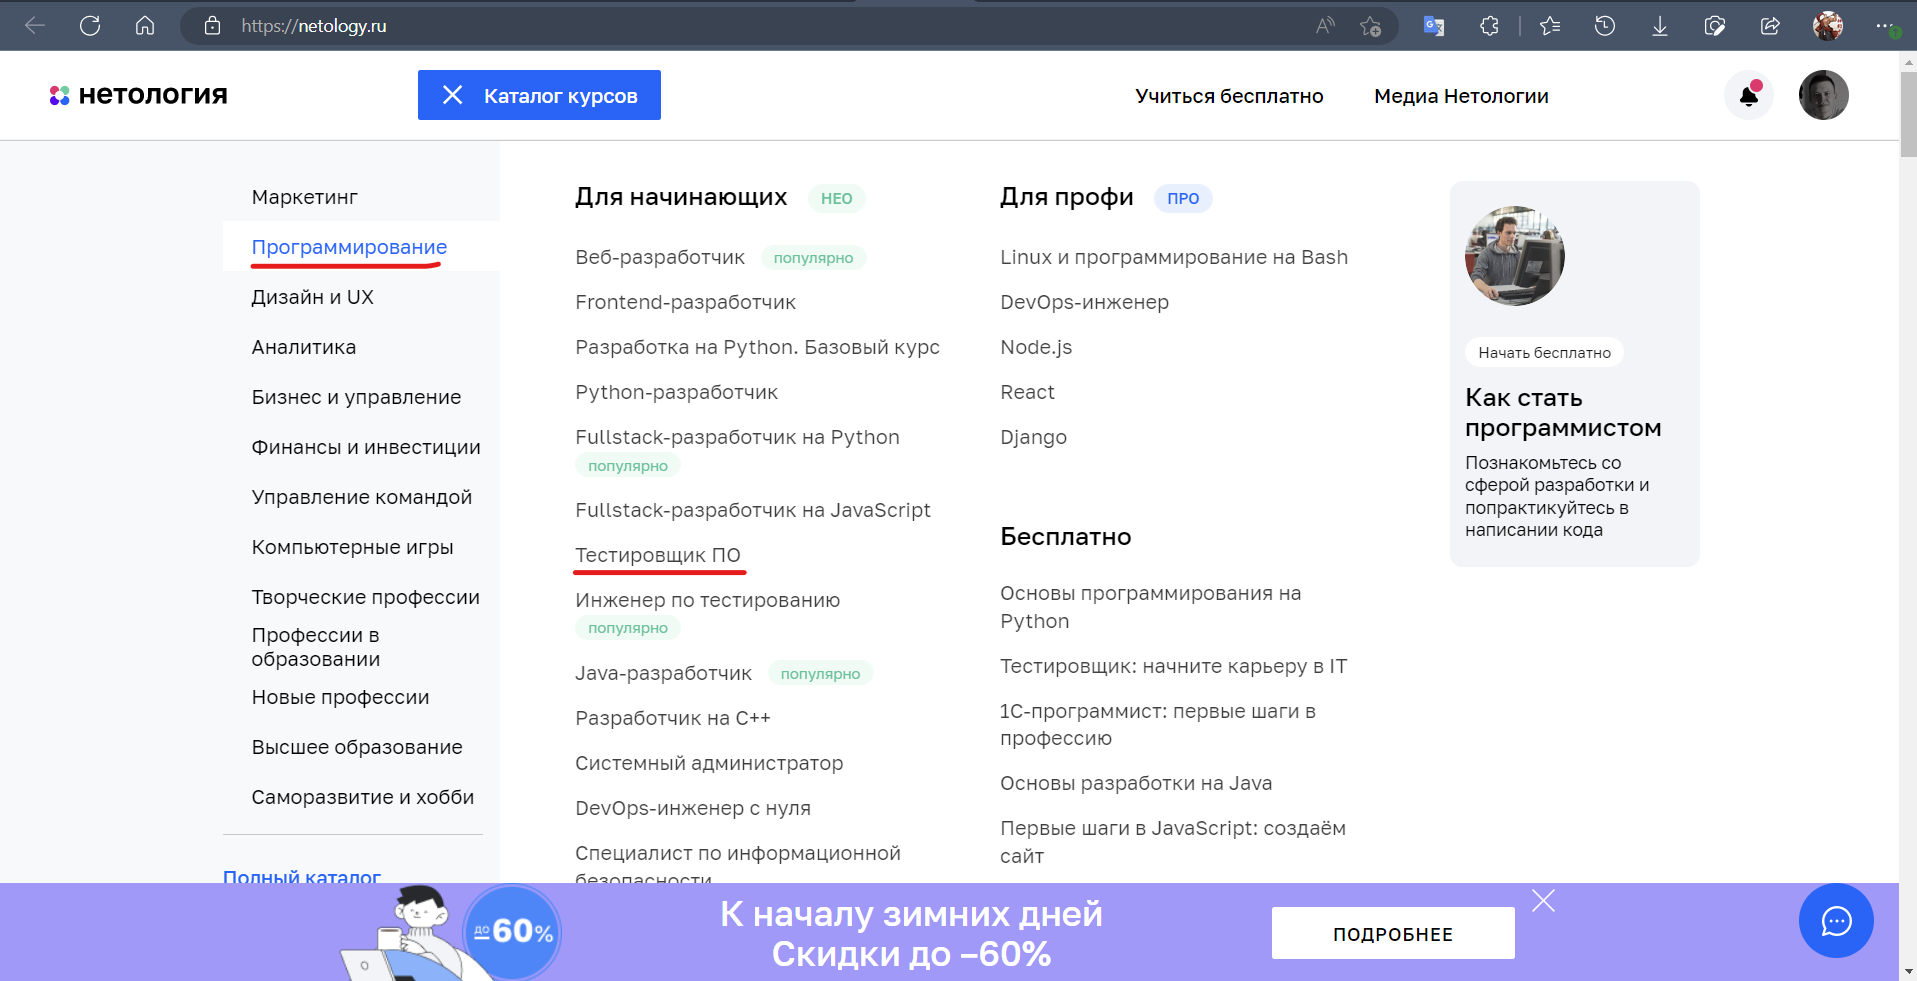Open the browser profile avatar
Screen dimensions: 1917x981
pos(1828,26)
